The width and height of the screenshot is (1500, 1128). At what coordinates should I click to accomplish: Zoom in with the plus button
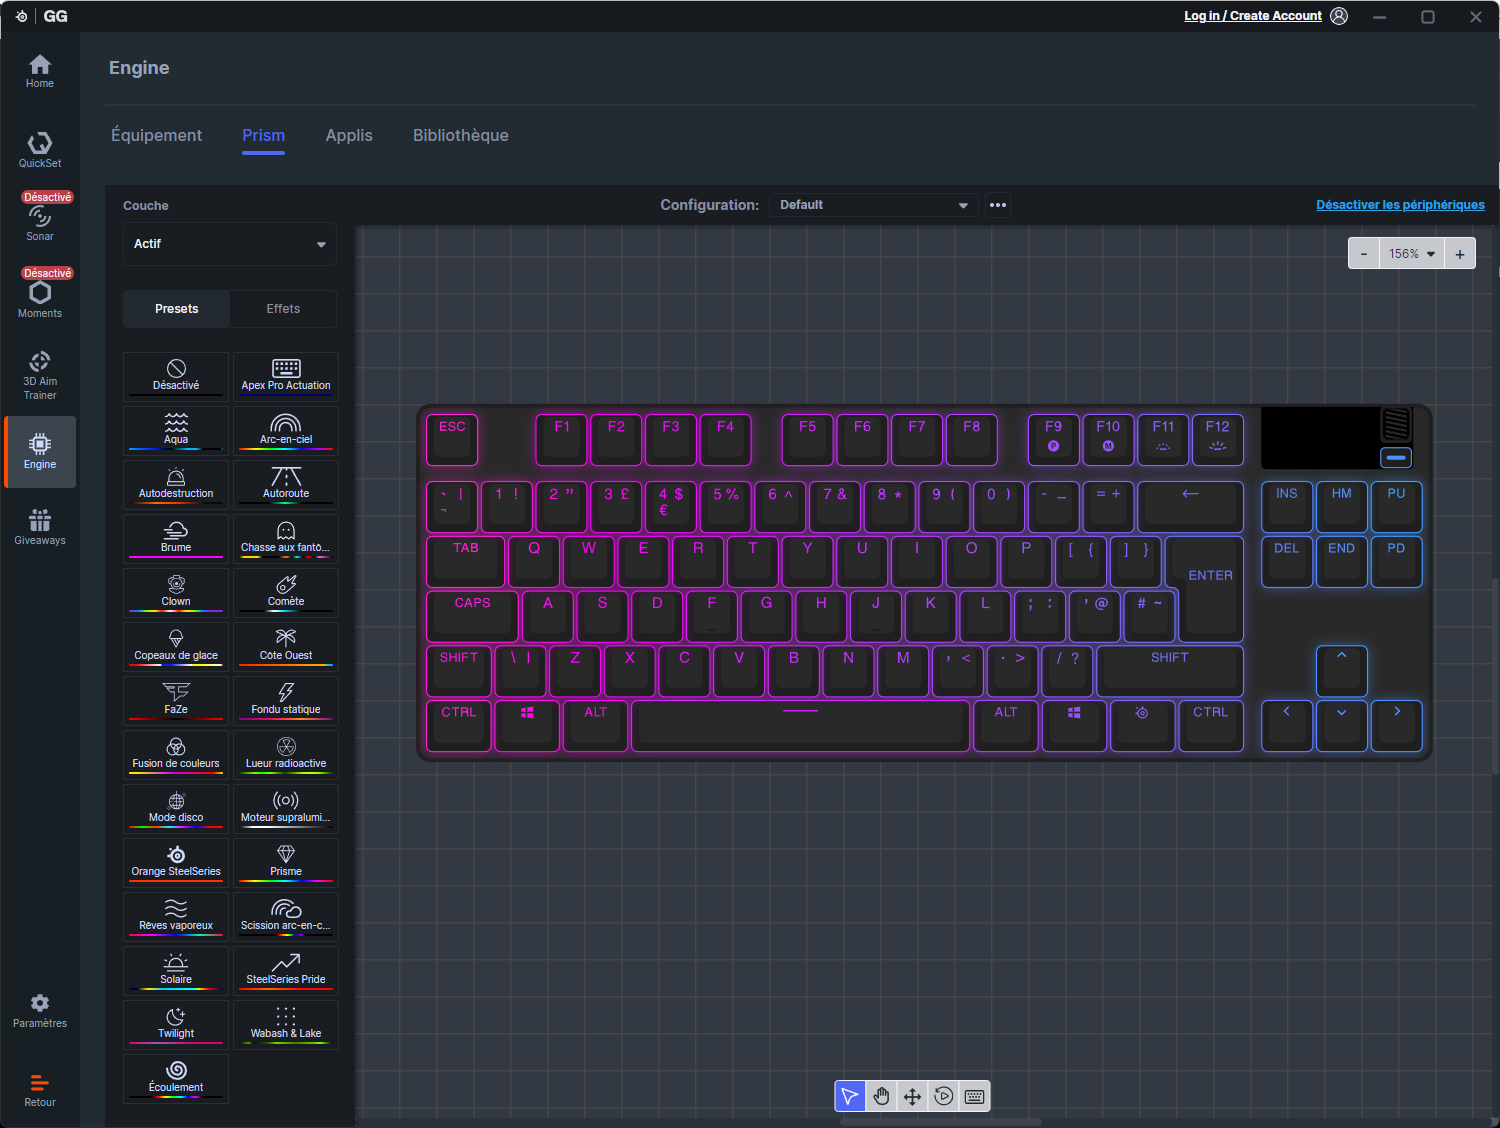tap(1460, 254)
